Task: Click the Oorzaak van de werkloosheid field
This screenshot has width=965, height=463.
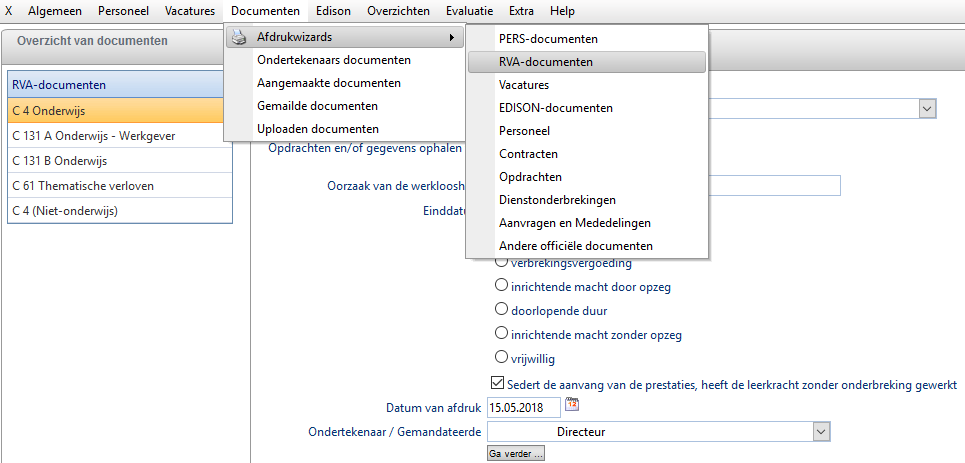Action: pos(775,185)
